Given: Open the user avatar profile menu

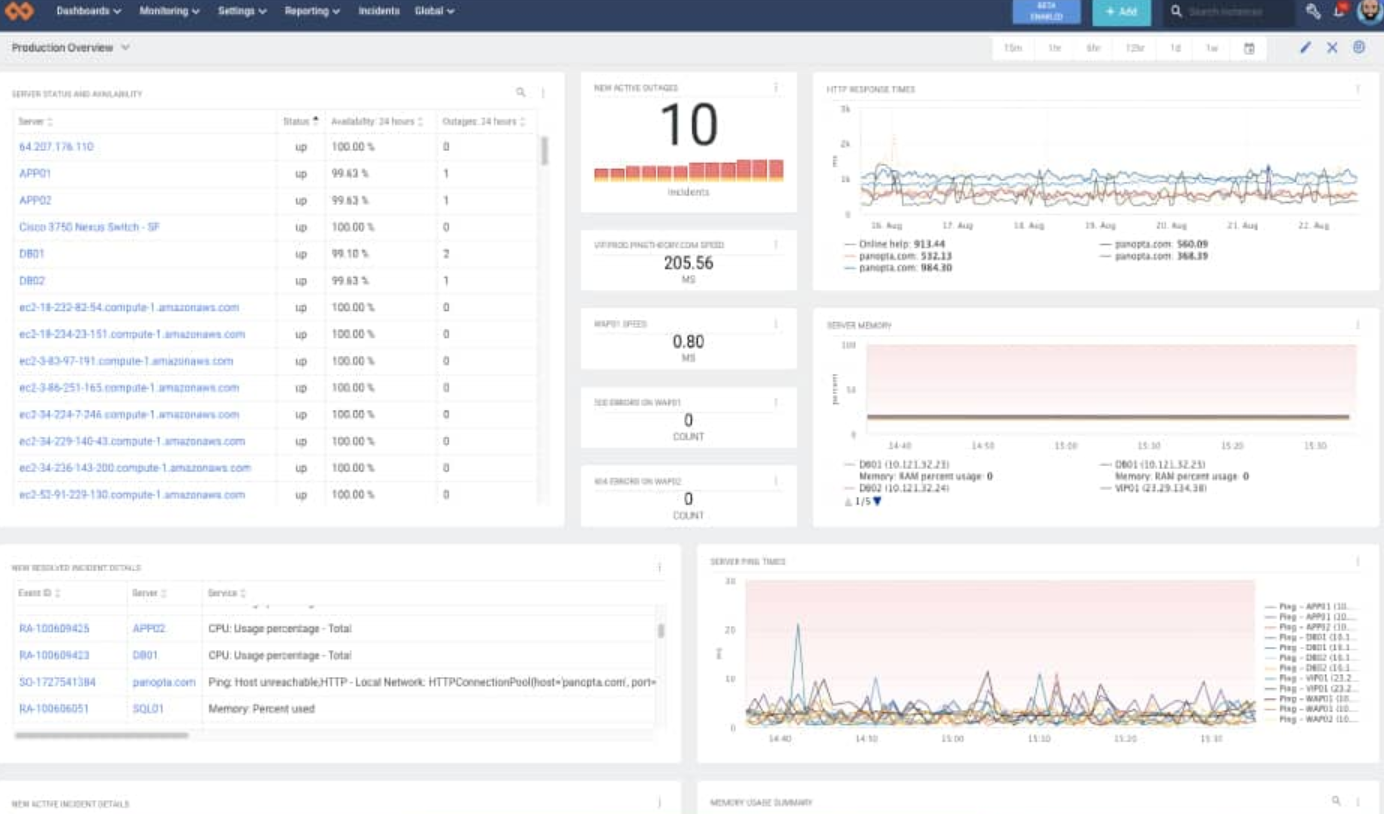Looking at the screenshot, I should (1369, 11).
